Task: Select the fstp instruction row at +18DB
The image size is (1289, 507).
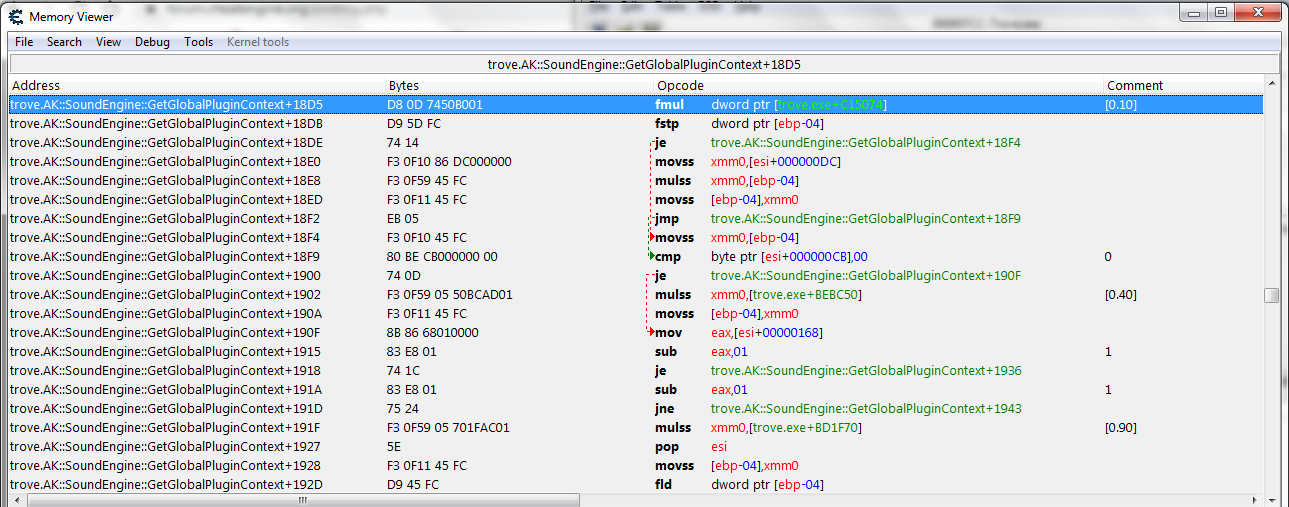Action: 635,123
